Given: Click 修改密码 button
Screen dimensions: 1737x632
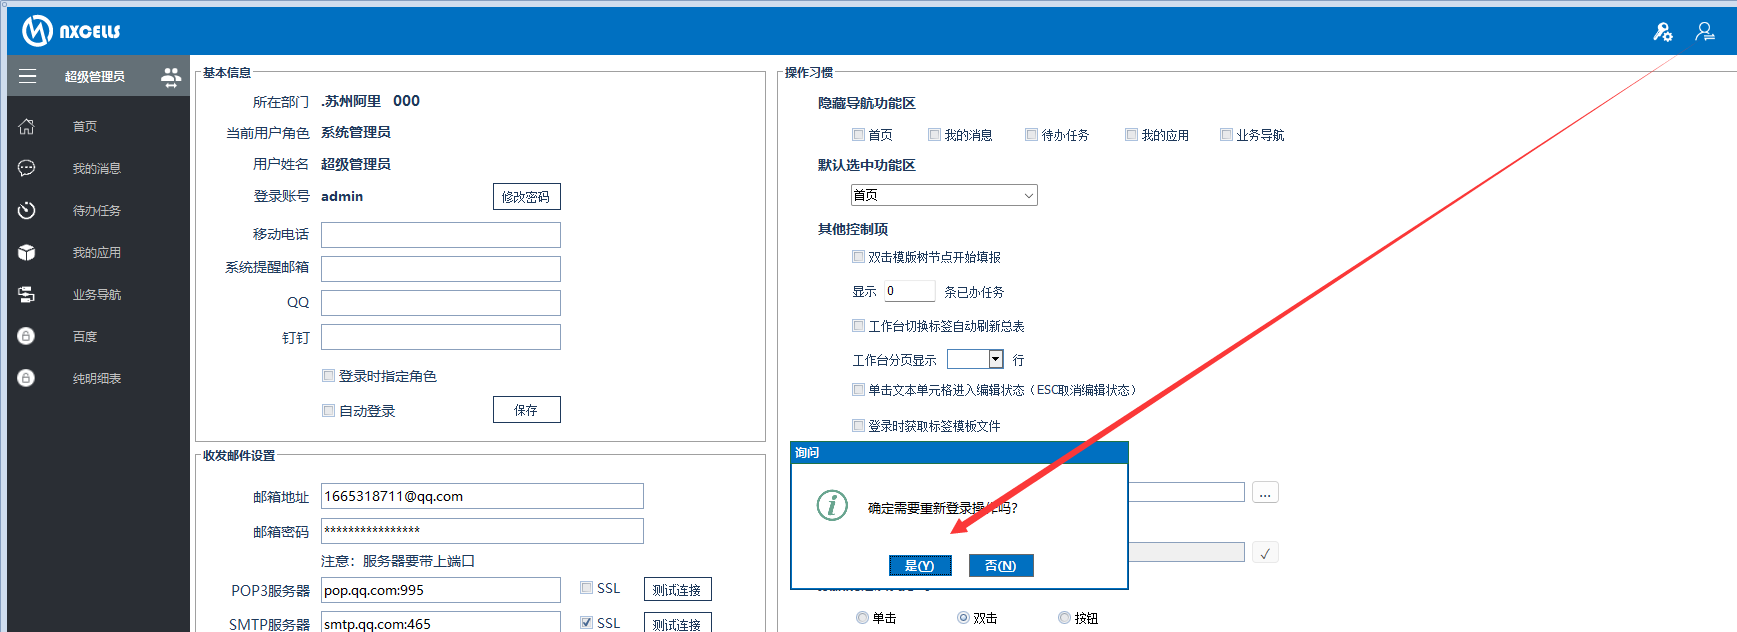Looking at the screenshot, I should pyautogui.click(x=526, y=197).
